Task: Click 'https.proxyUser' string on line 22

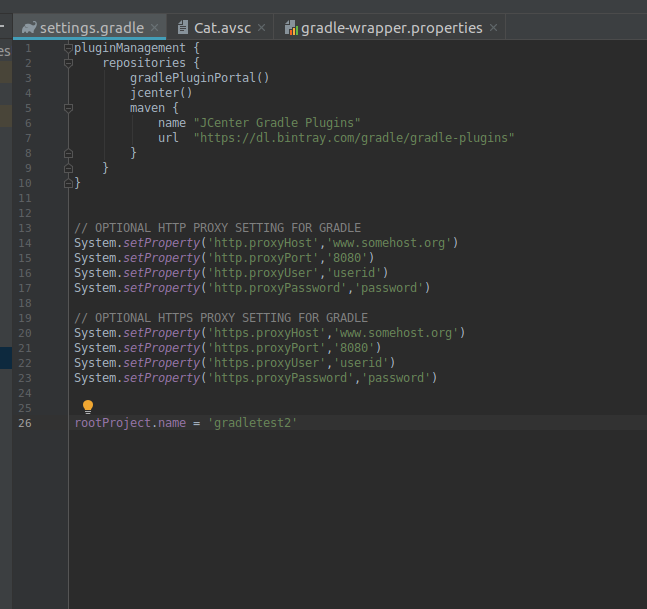Action: coord(267,363)
